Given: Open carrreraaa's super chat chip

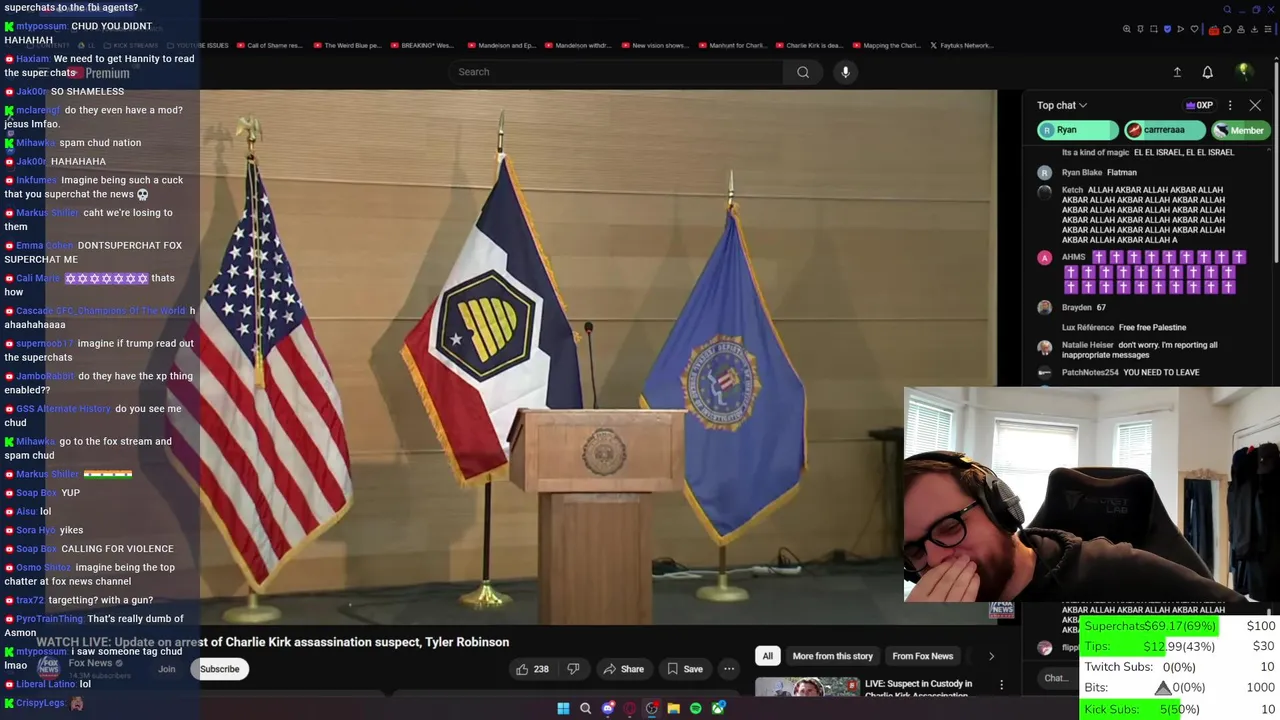Looking at the screenshot, I should (x=1164, y=130).
